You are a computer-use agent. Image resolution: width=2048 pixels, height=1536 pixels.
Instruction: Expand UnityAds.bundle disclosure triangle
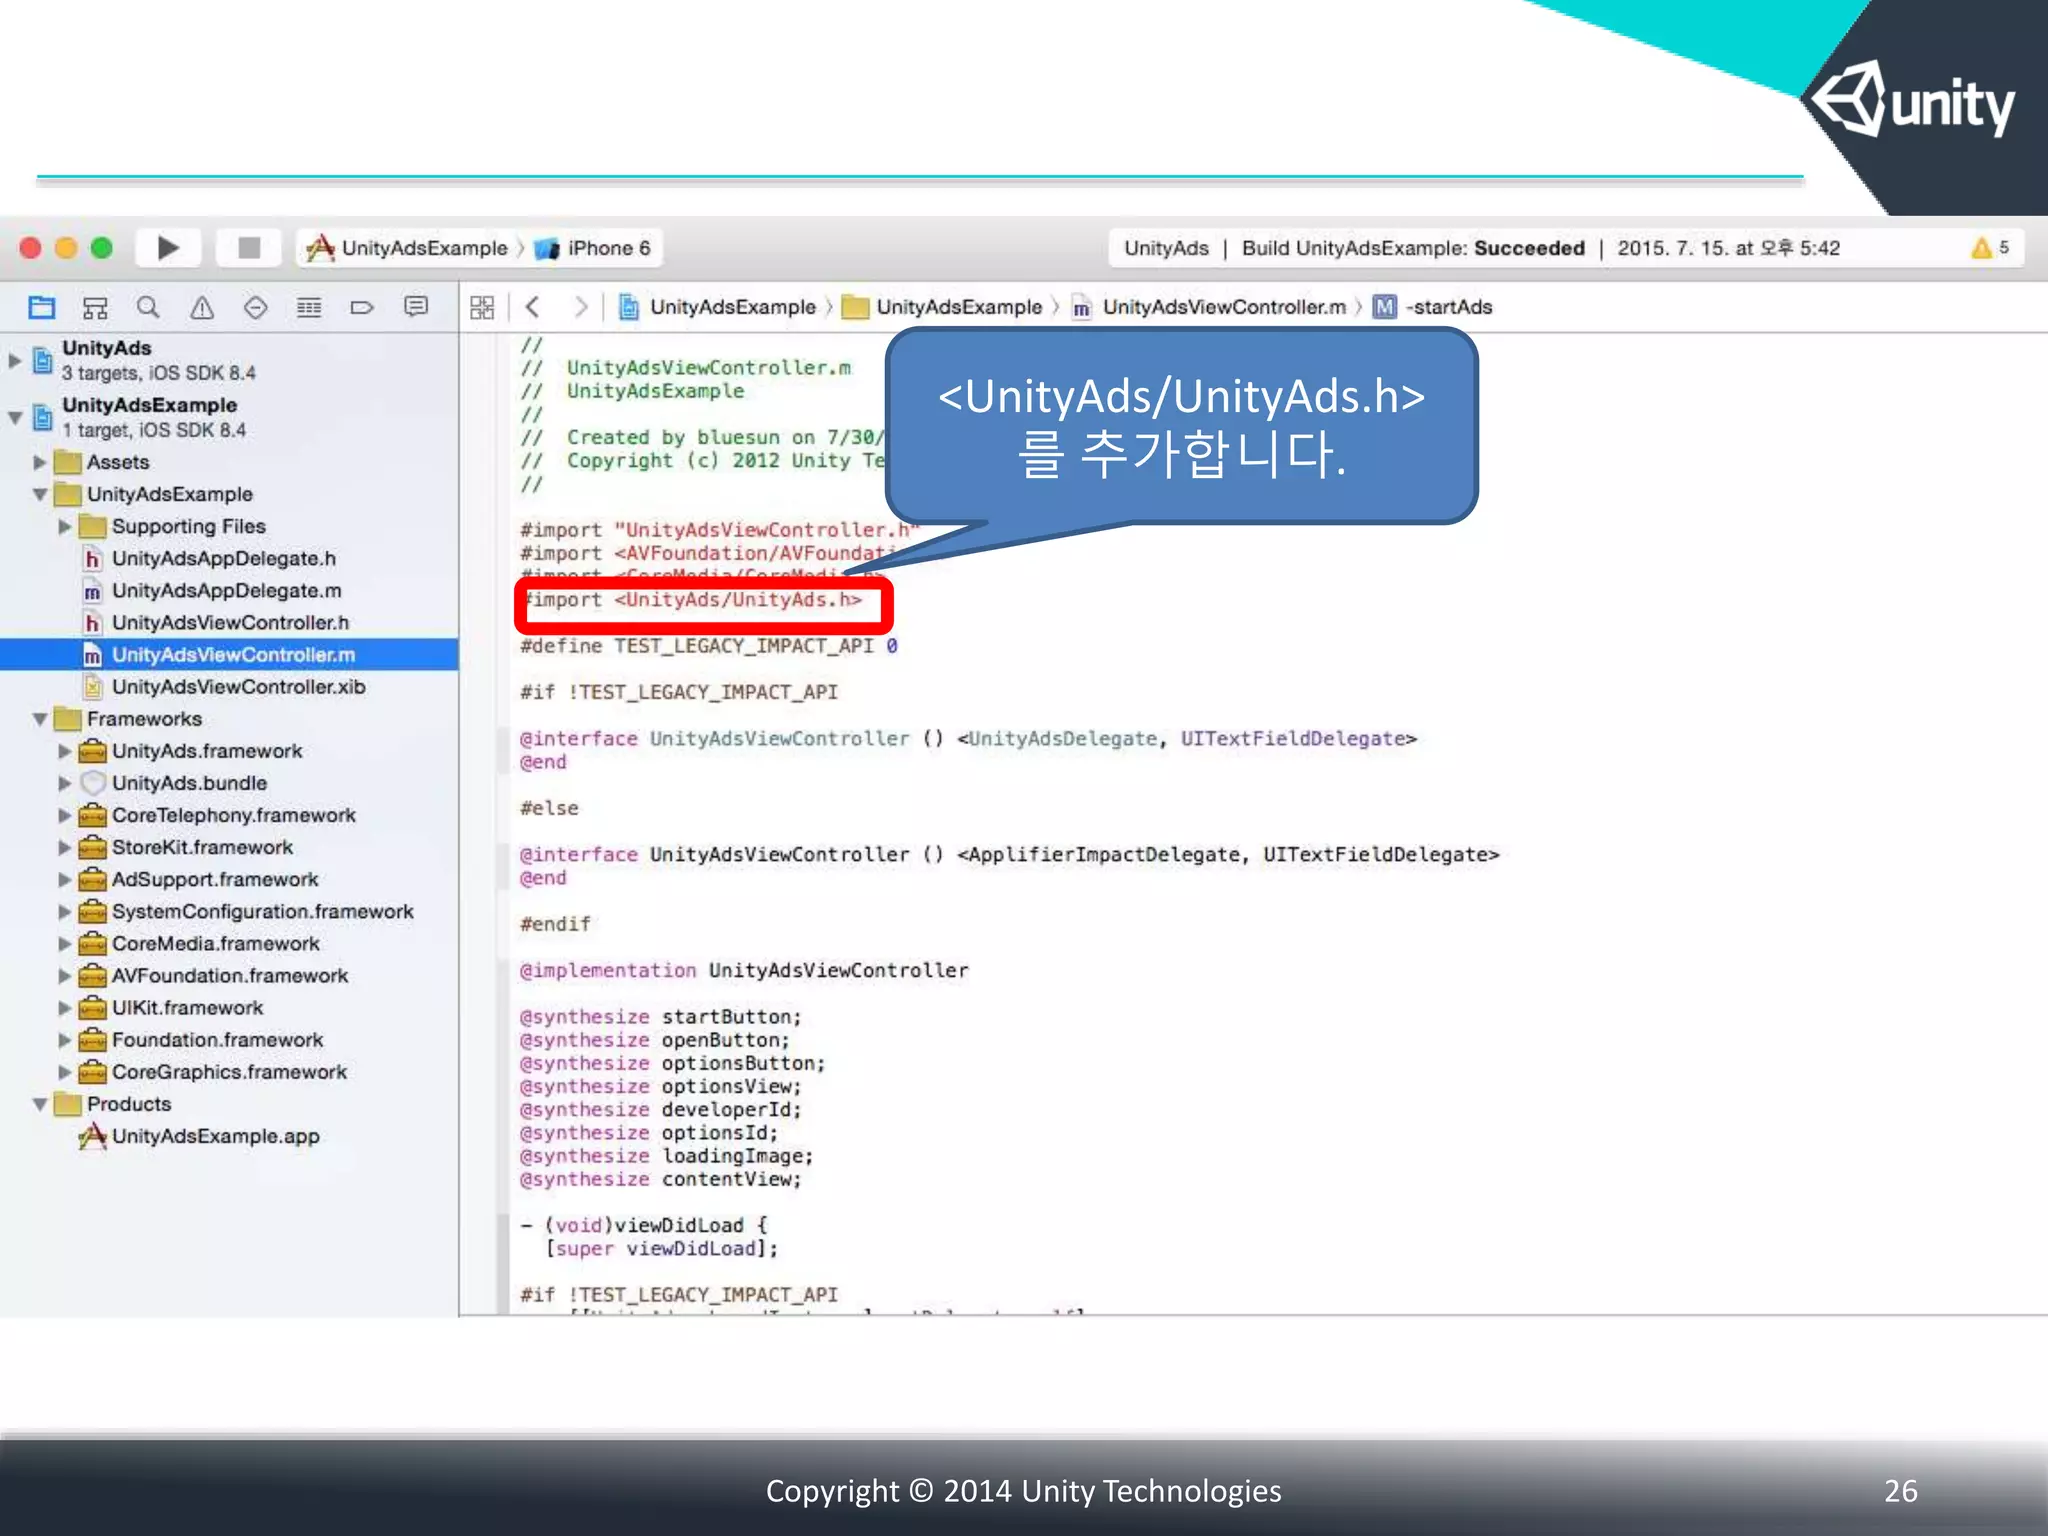tap(64, 783)
